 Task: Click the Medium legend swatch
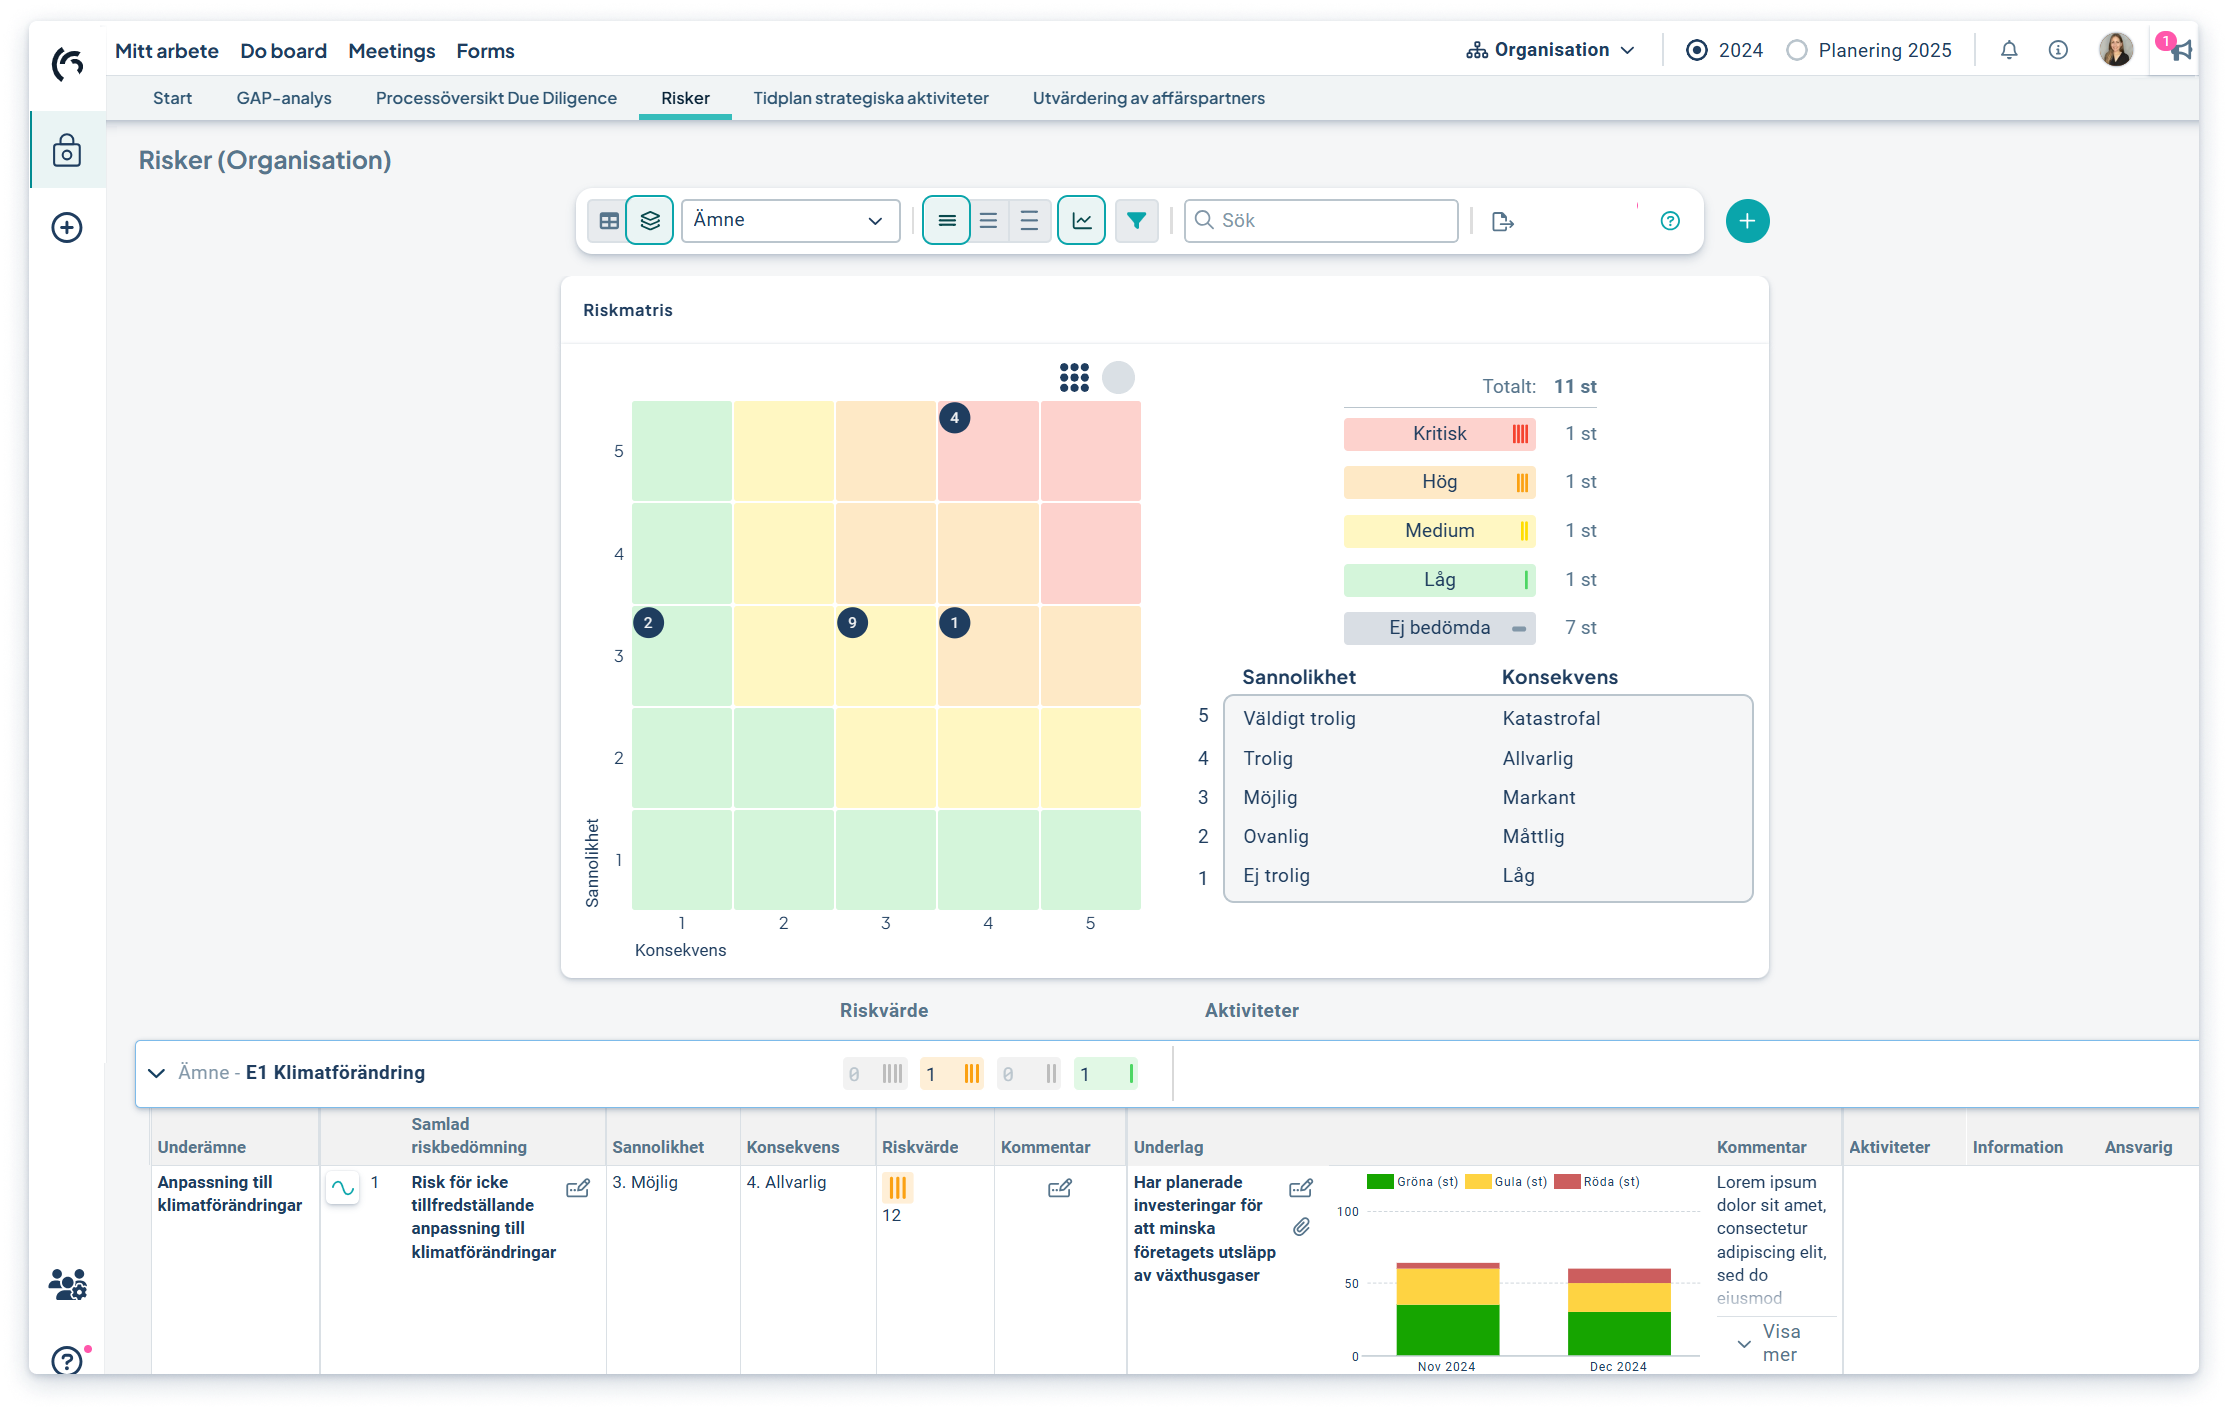pos(1439,531)
